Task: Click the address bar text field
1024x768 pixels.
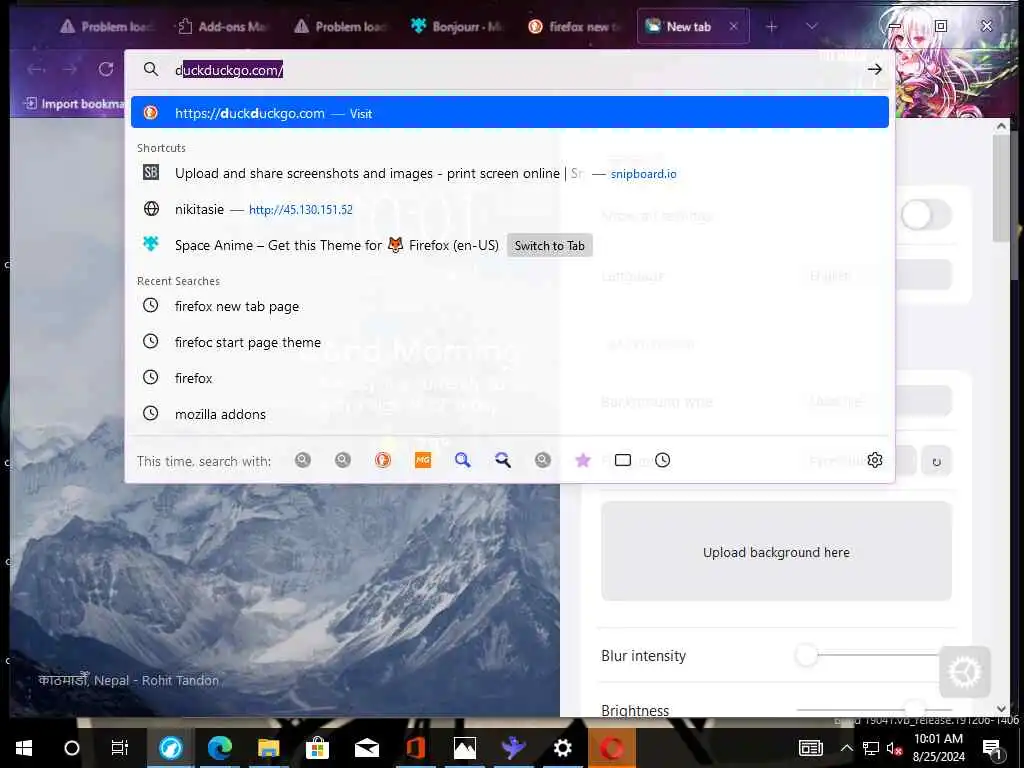Action: (516, 70)
